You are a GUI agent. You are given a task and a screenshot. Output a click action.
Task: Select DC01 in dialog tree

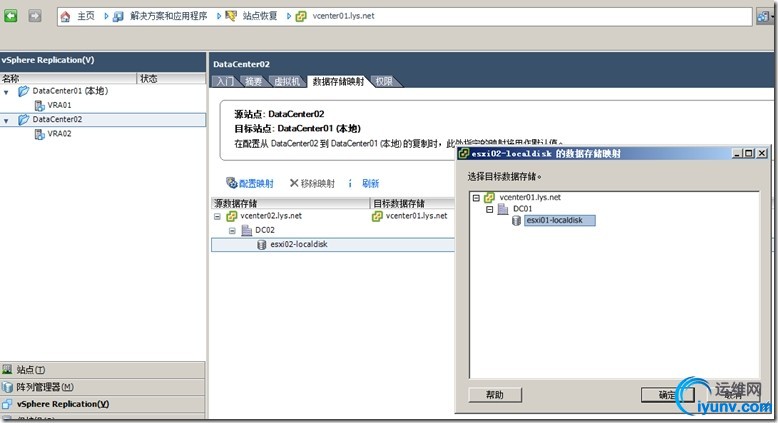[x=522, y=209]
